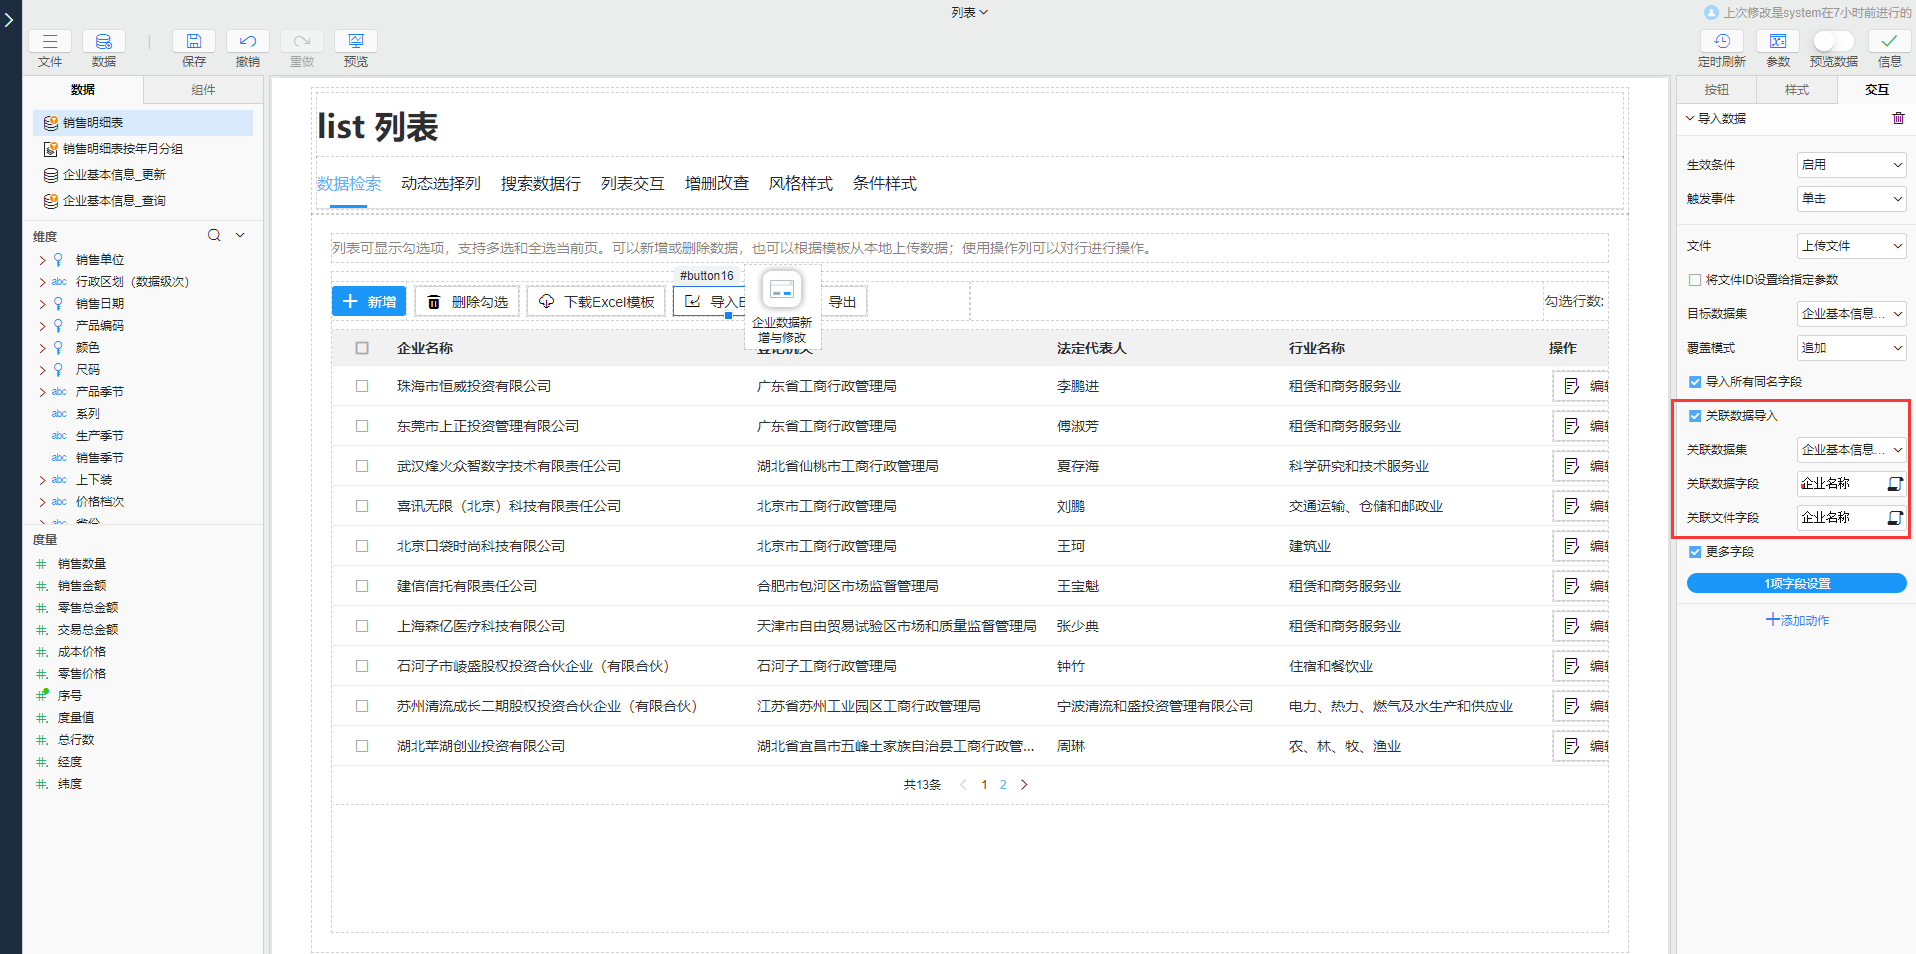Screen dimensions: 1916x954
Task: Open the 增删改查 tab
Action: point(716,183)
